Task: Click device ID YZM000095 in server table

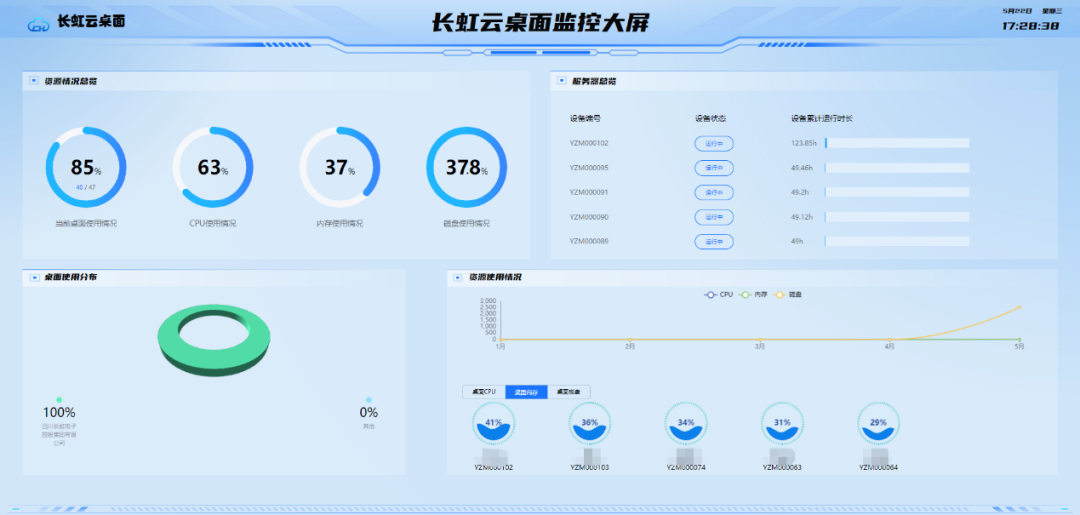Action: (x=589, y=168)
